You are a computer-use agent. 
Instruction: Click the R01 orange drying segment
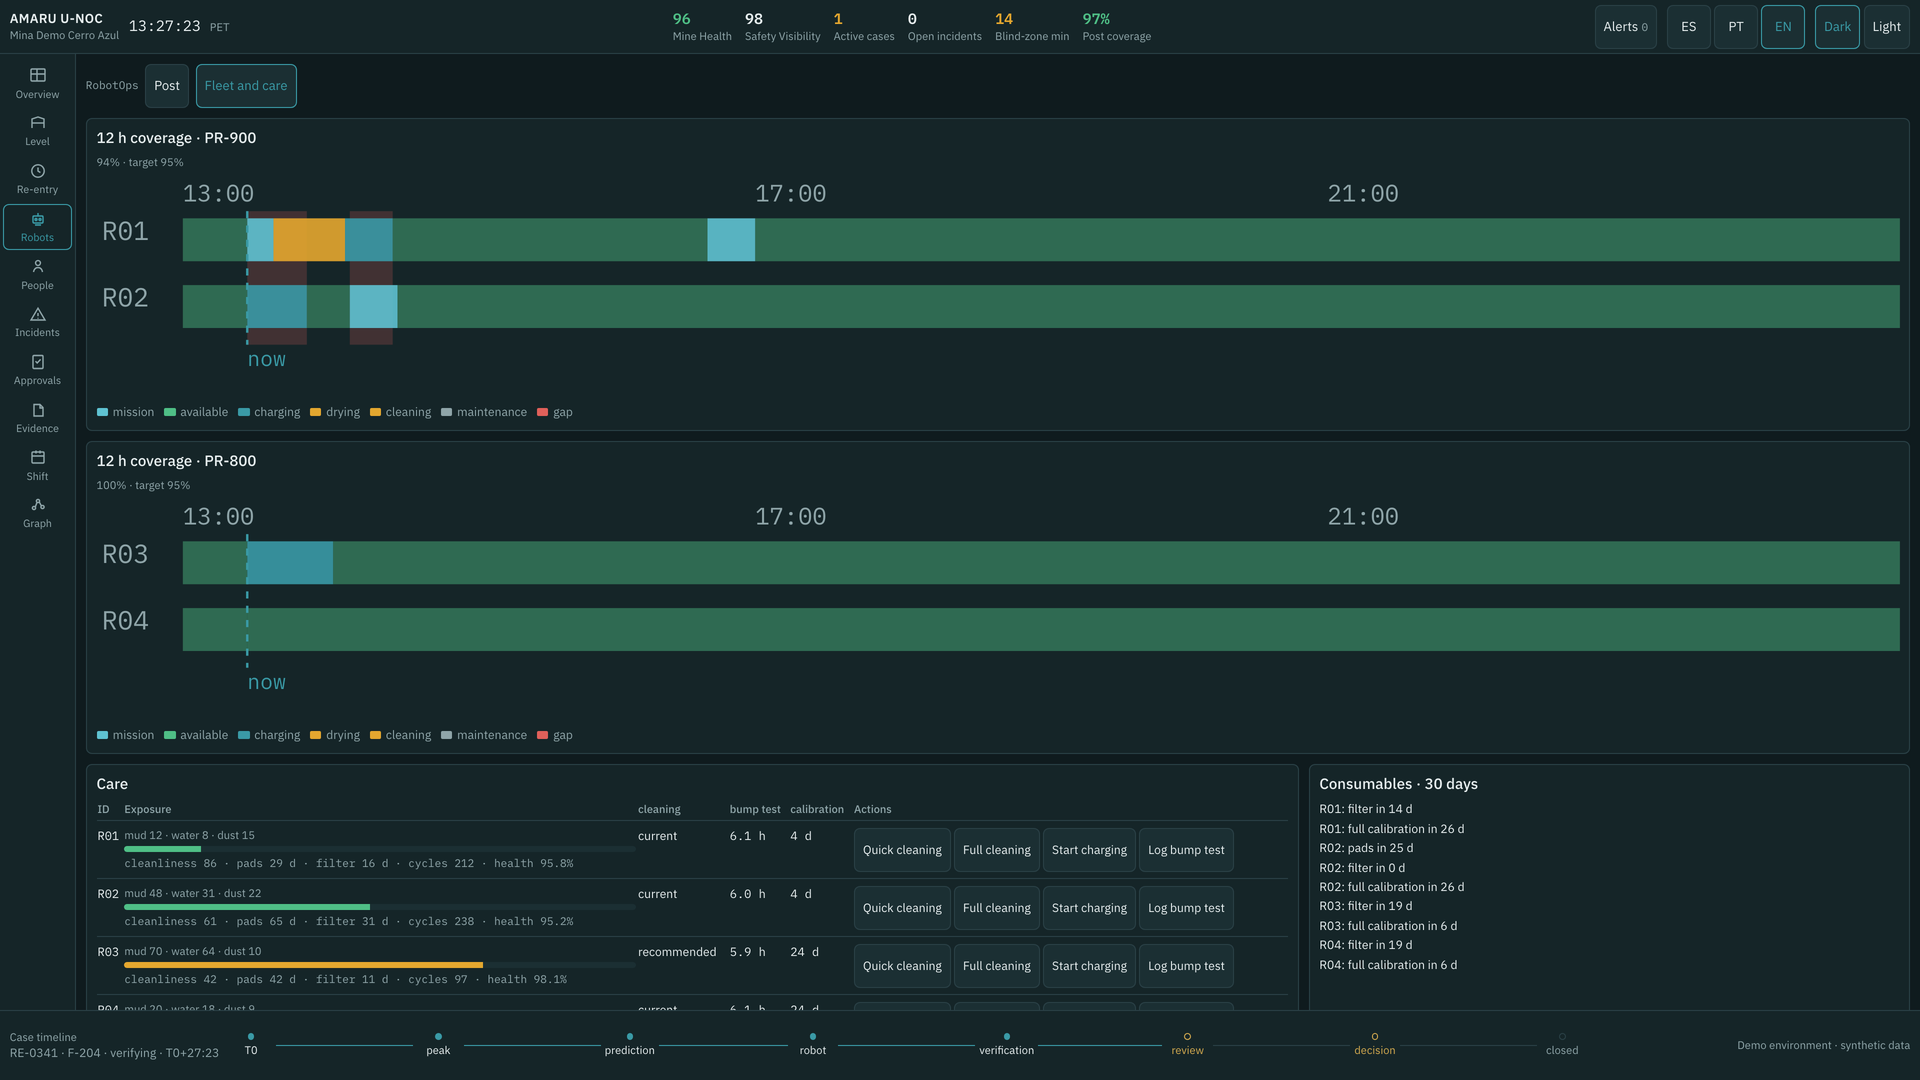309,240
